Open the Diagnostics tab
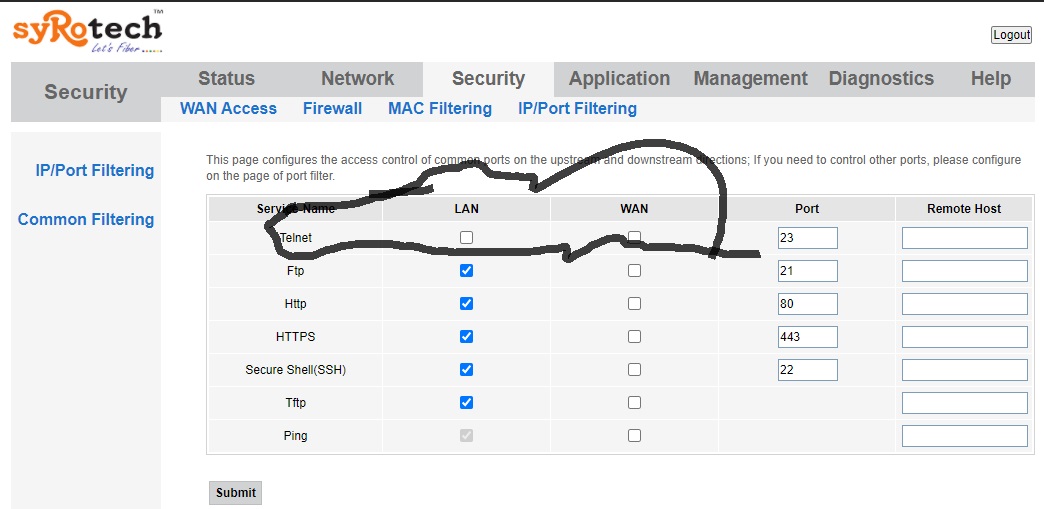 coord(881,79)
